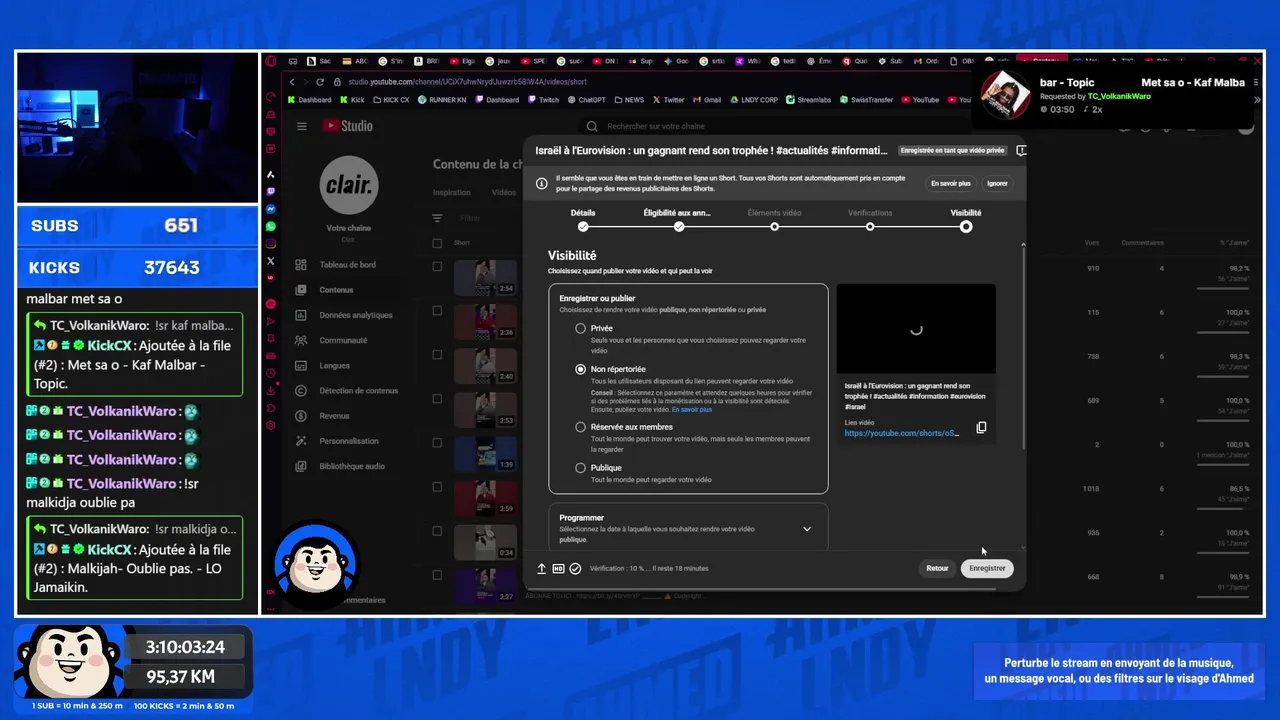This screenshot has height=720, width=1280.
Task: Open Communauté in Studio sidebar
Action: click(x=343, y=340)
